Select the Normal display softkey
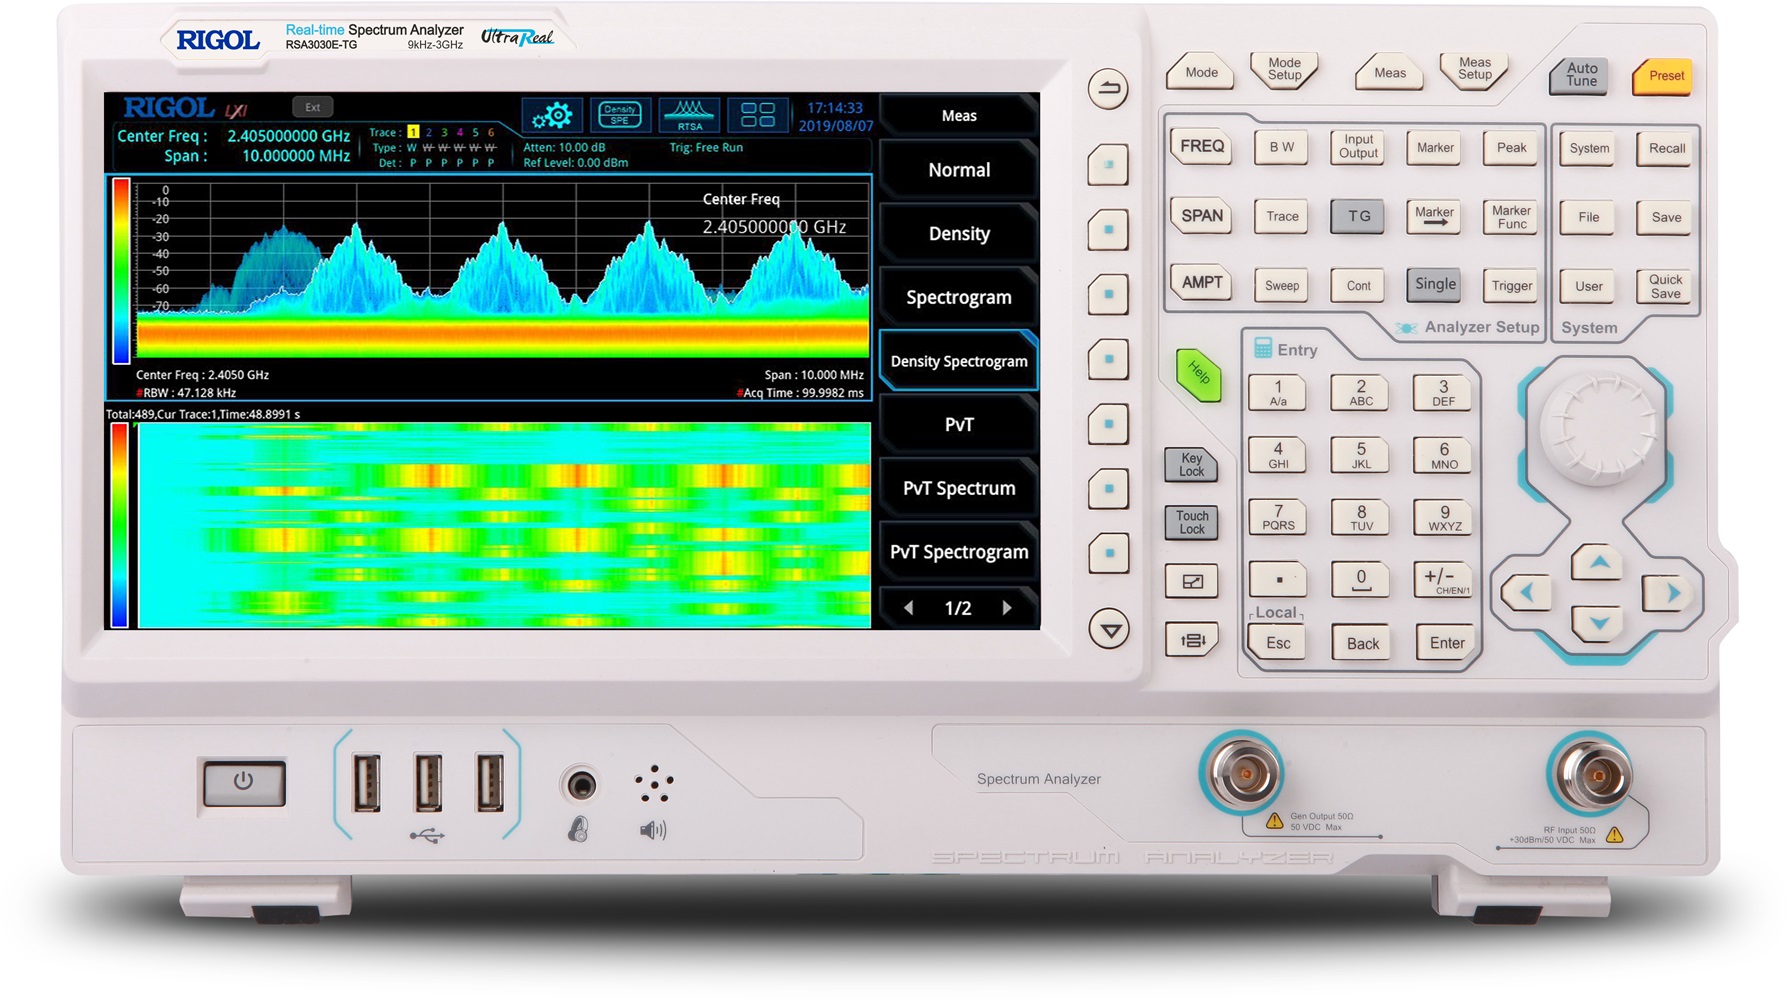The width and height of the screenshot is (1787, 1000). (x=957, y=170)
